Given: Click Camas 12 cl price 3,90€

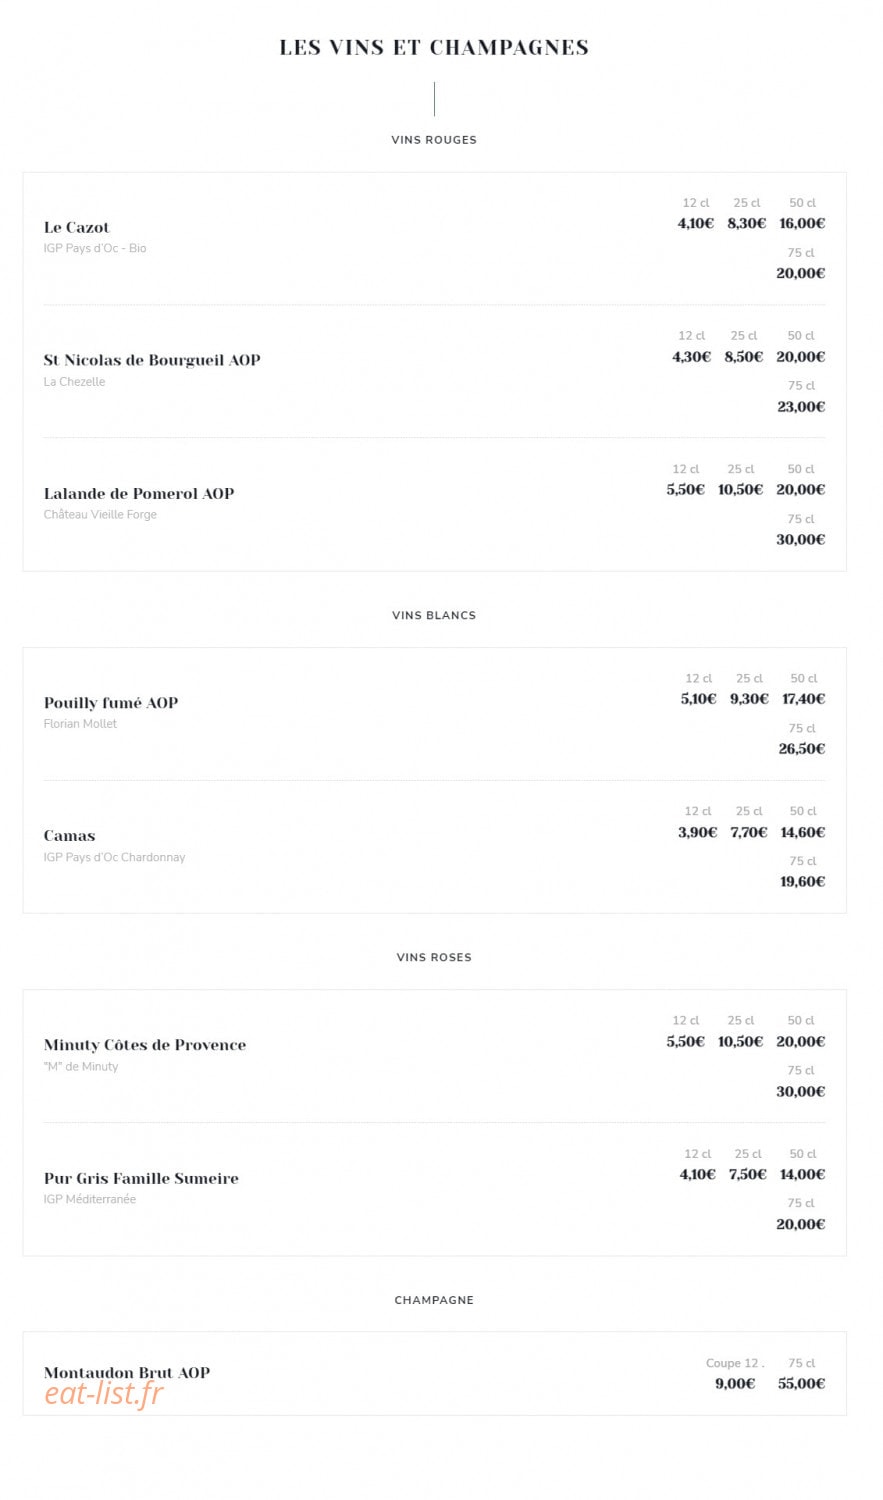Looking at the screenshot, I should [698, 832].
